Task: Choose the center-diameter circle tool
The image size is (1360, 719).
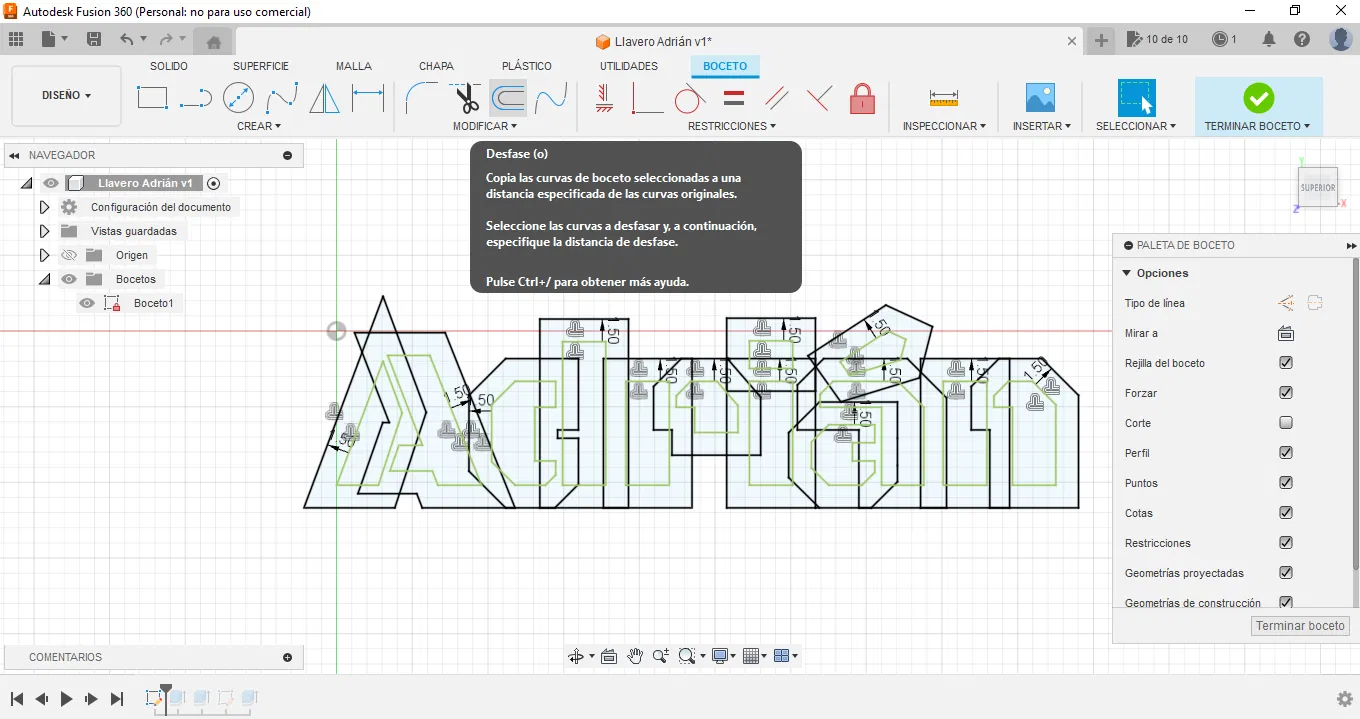Action: pyautogui.click(x=238, y=98)
